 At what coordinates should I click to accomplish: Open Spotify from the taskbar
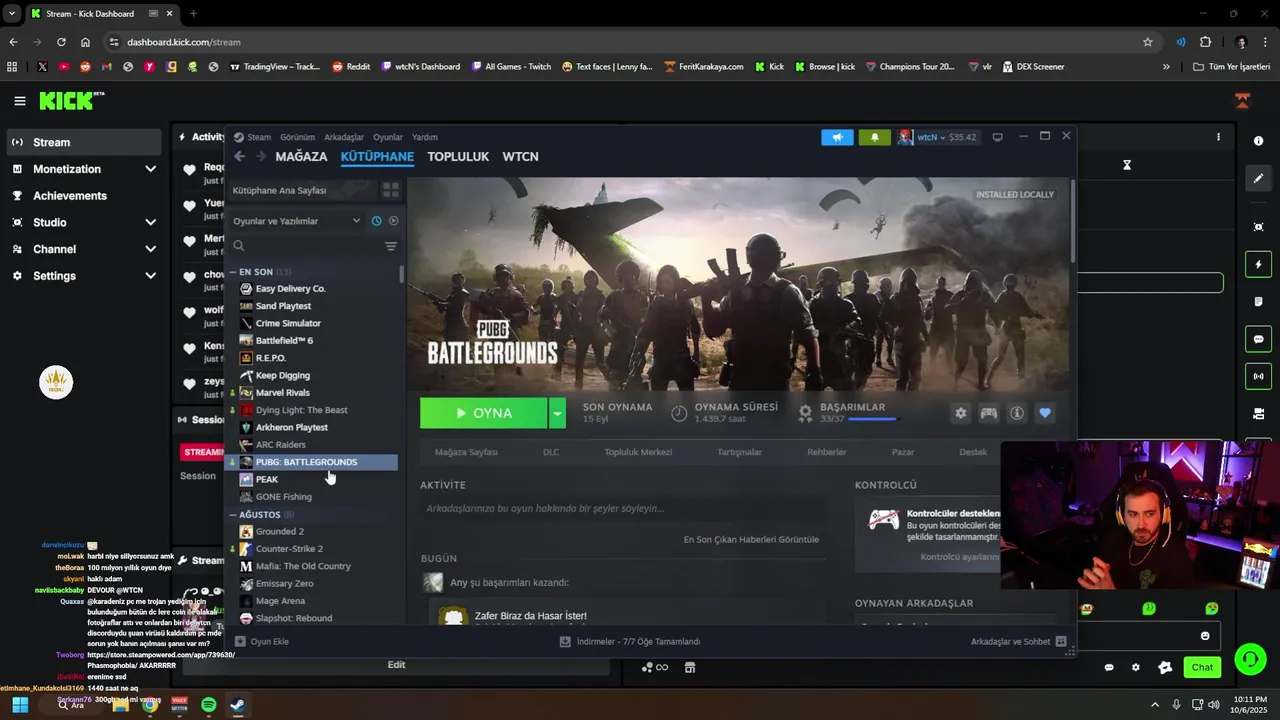coord(208,705)
